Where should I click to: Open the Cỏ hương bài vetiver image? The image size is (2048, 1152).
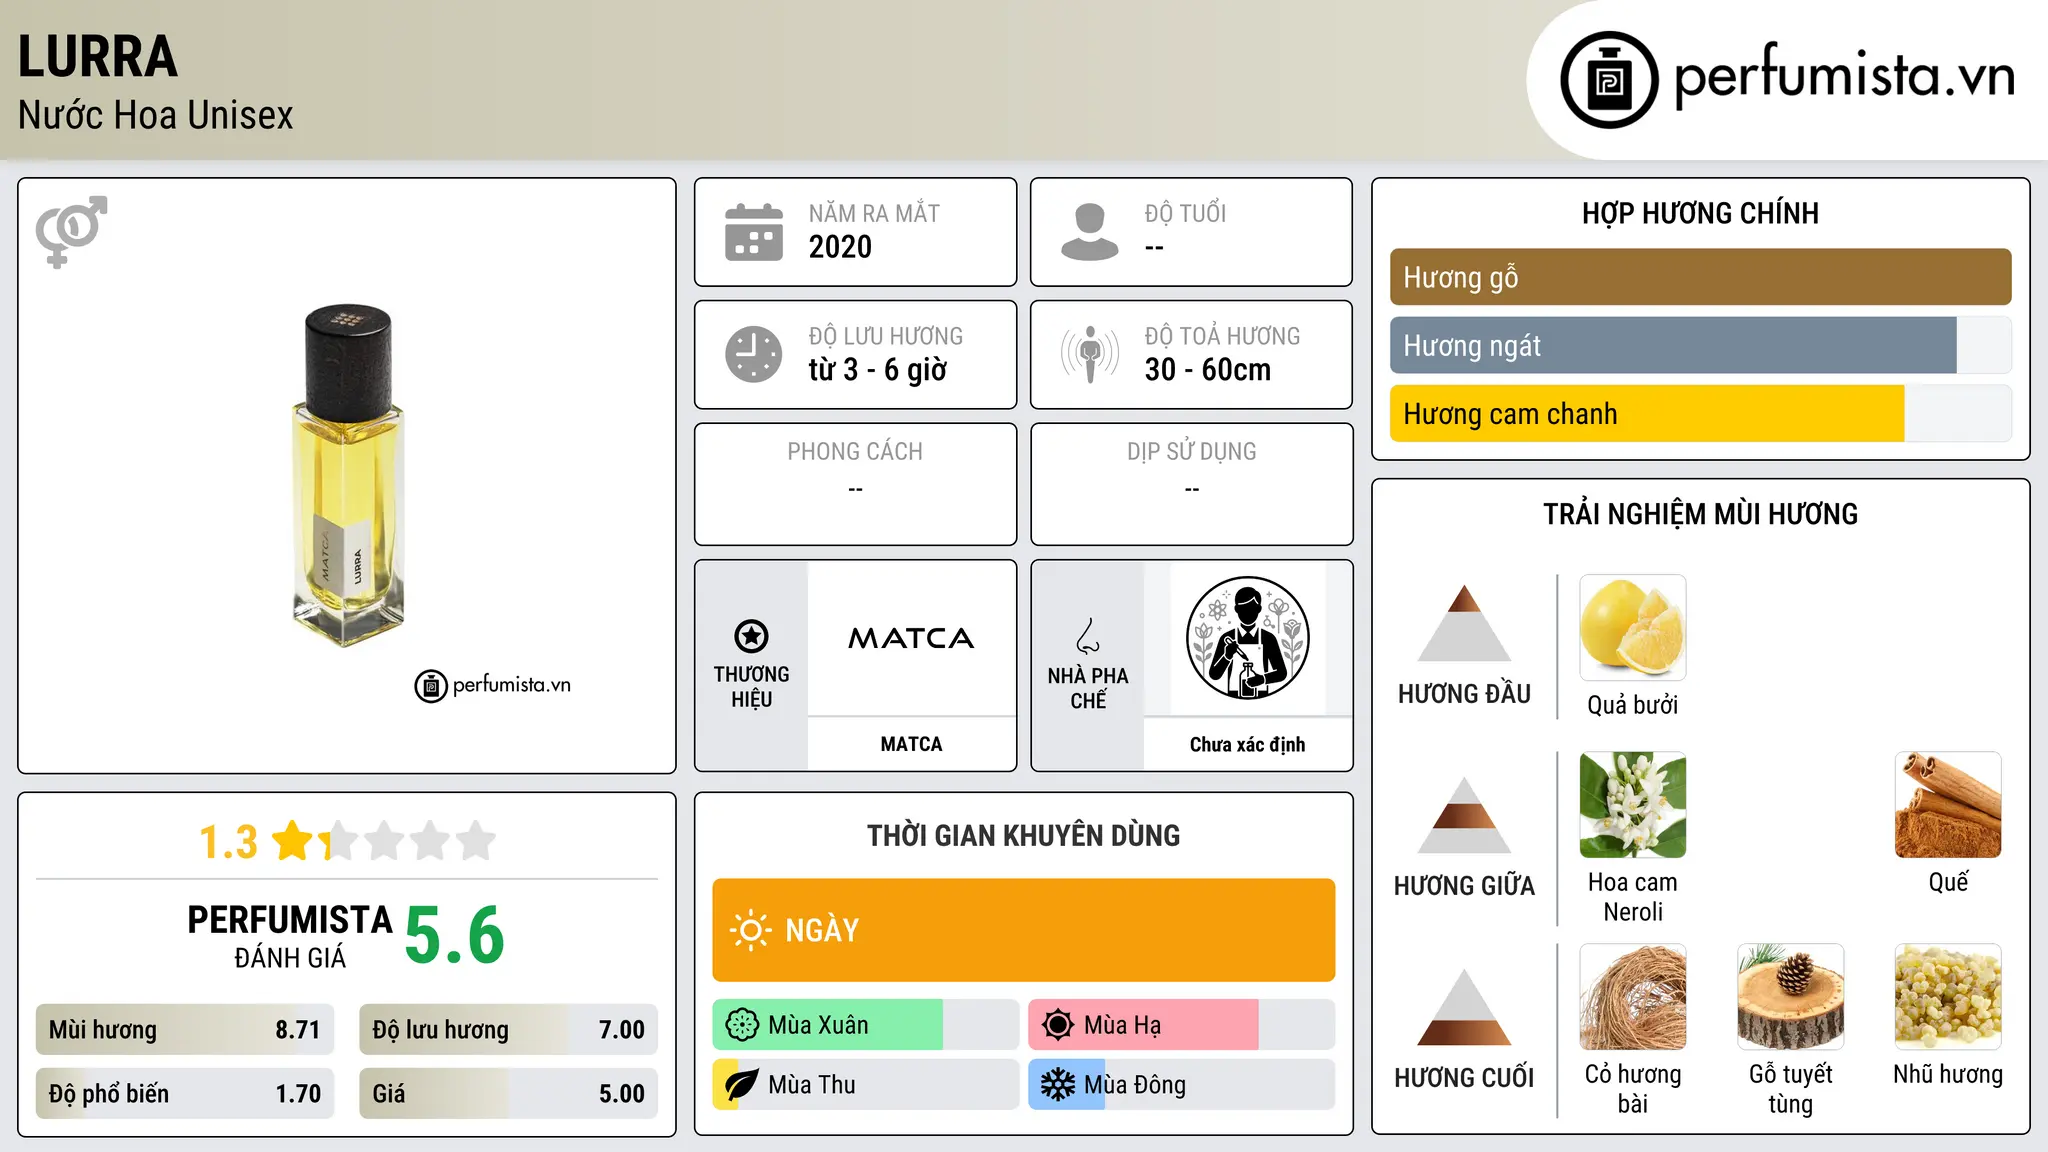coord(1633,997)
